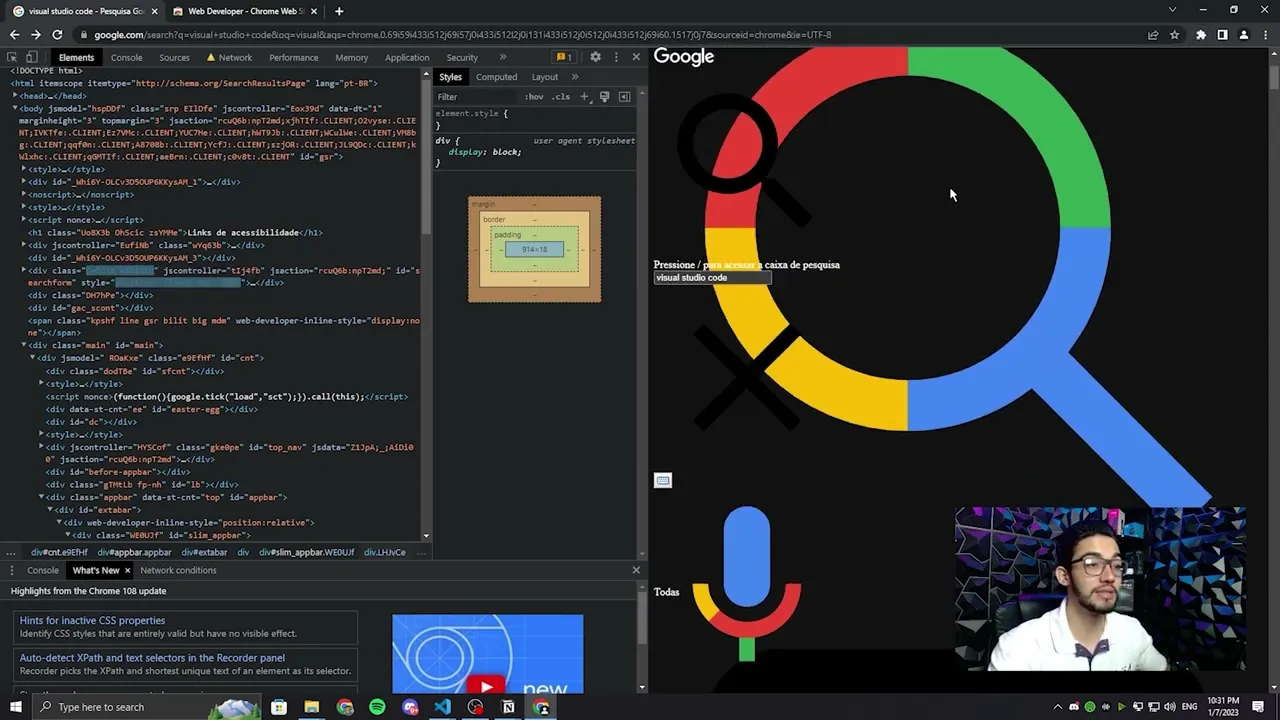Open the drawer three-dot menu
This screenshot has width=1280, height=720.
click(11, 570)
